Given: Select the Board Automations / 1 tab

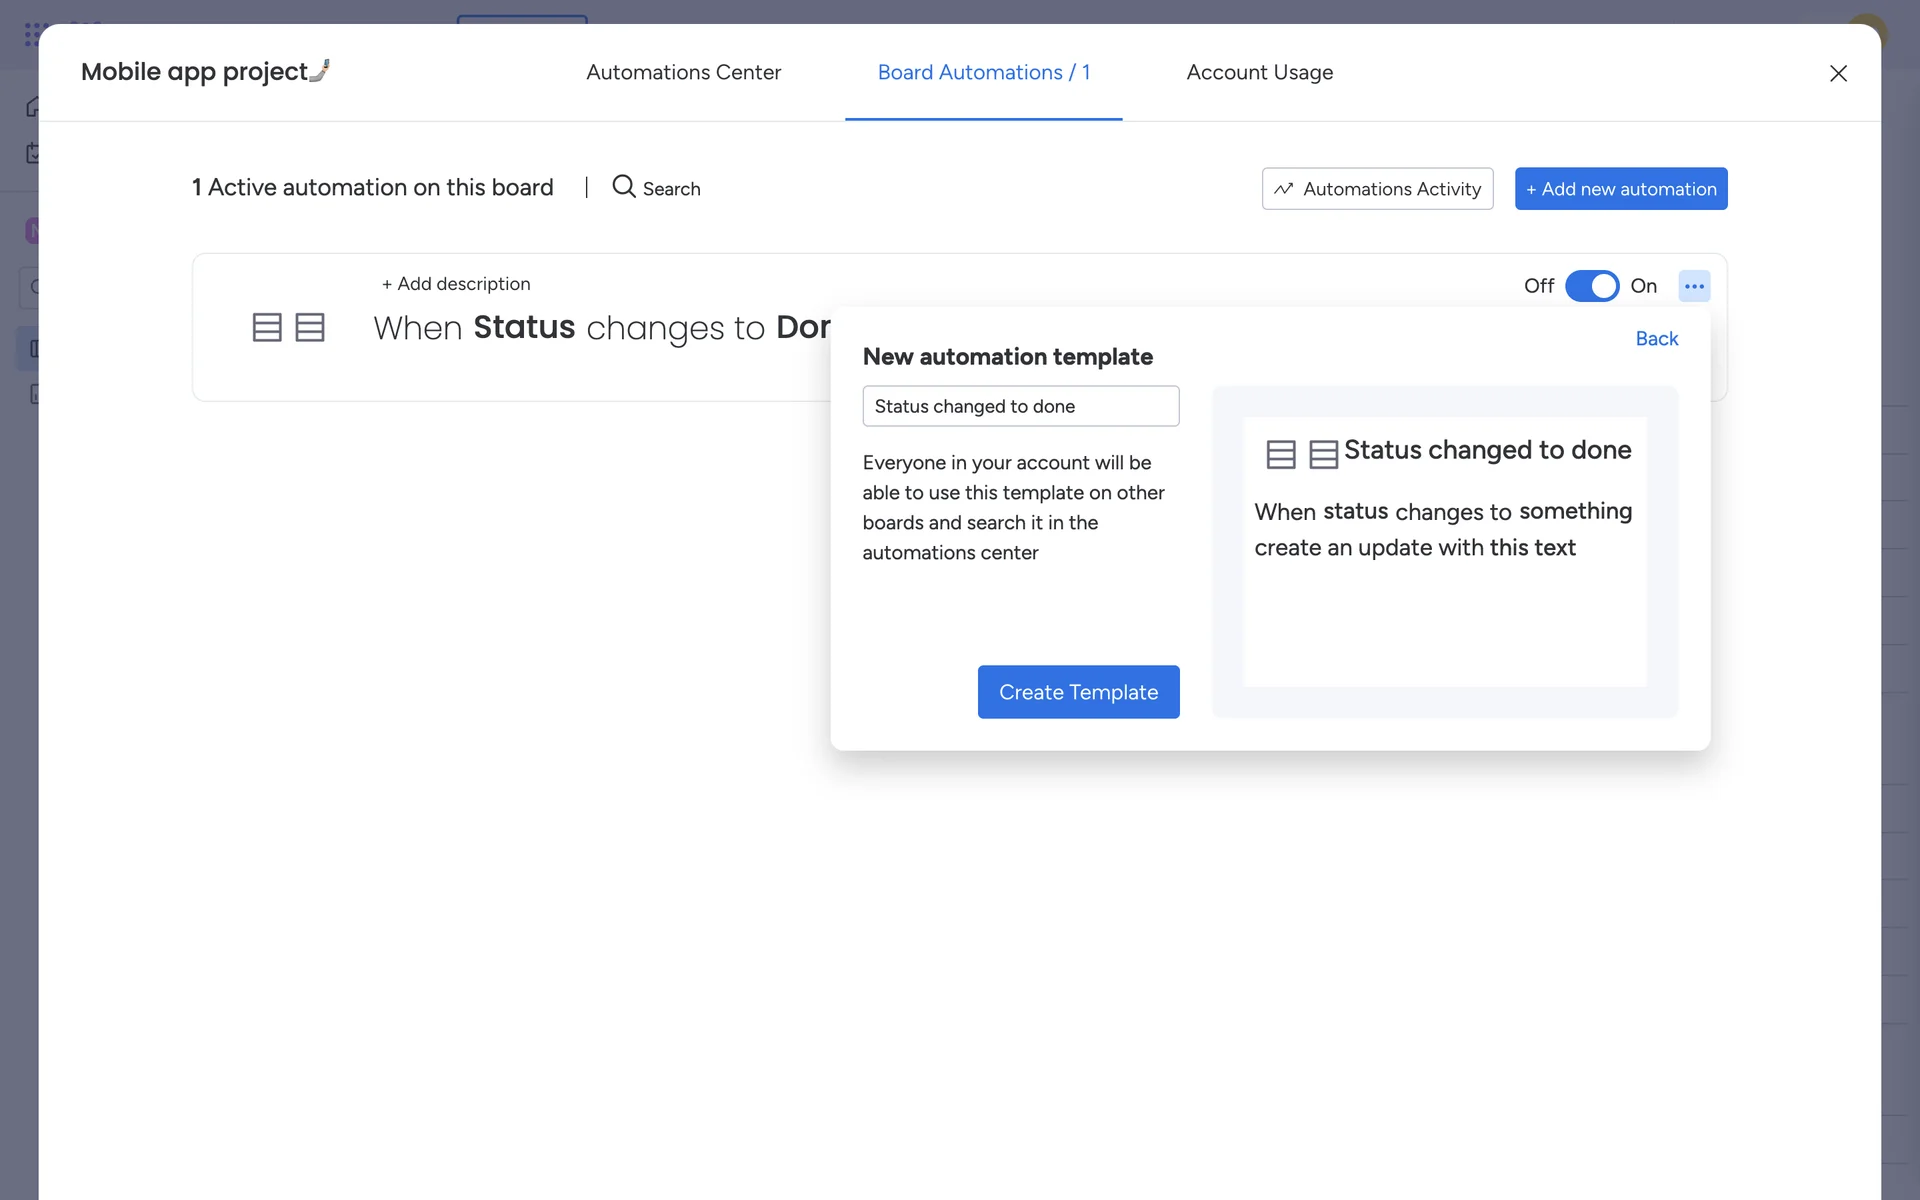Looking at the screenshot, I should pos(983,72).
